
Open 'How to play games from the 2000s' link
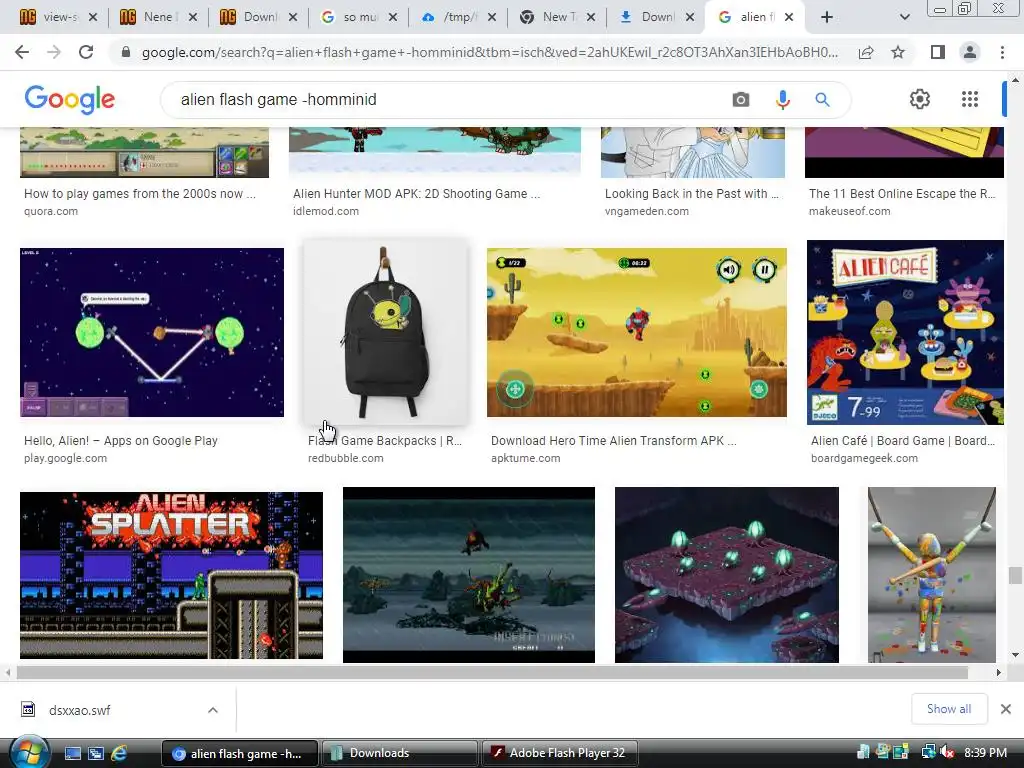click(x=140, y=193)
